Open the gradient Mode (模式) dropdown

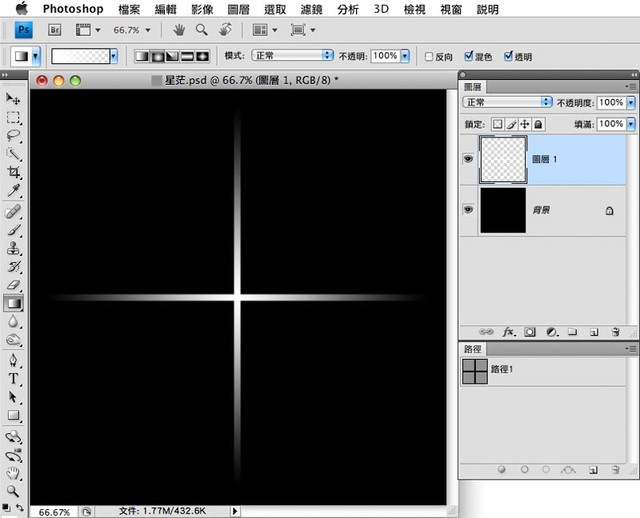(x=292, y=56)
